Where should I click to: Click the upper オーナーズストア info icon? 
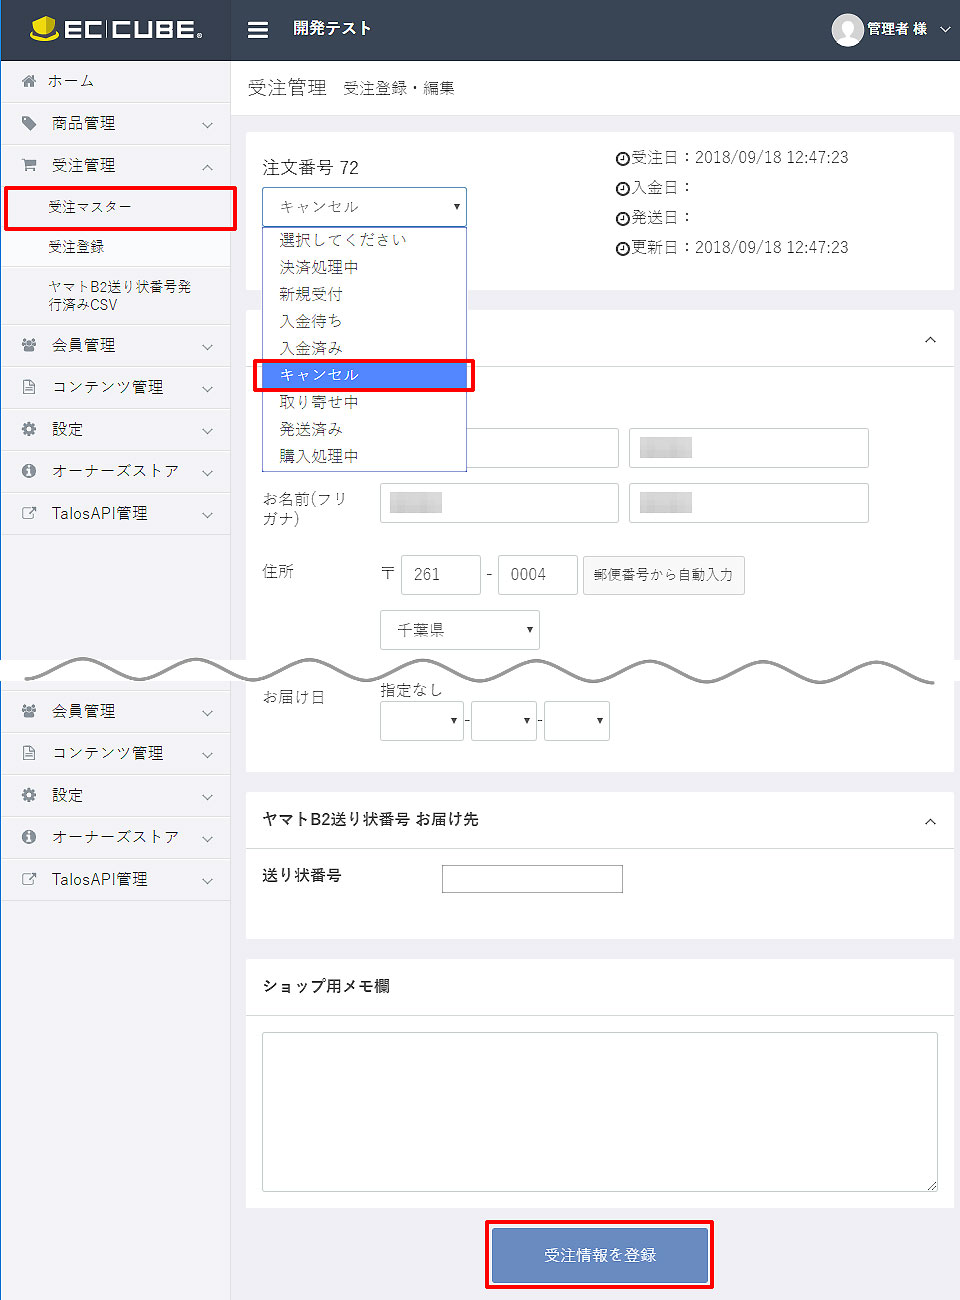click(29, 471)
